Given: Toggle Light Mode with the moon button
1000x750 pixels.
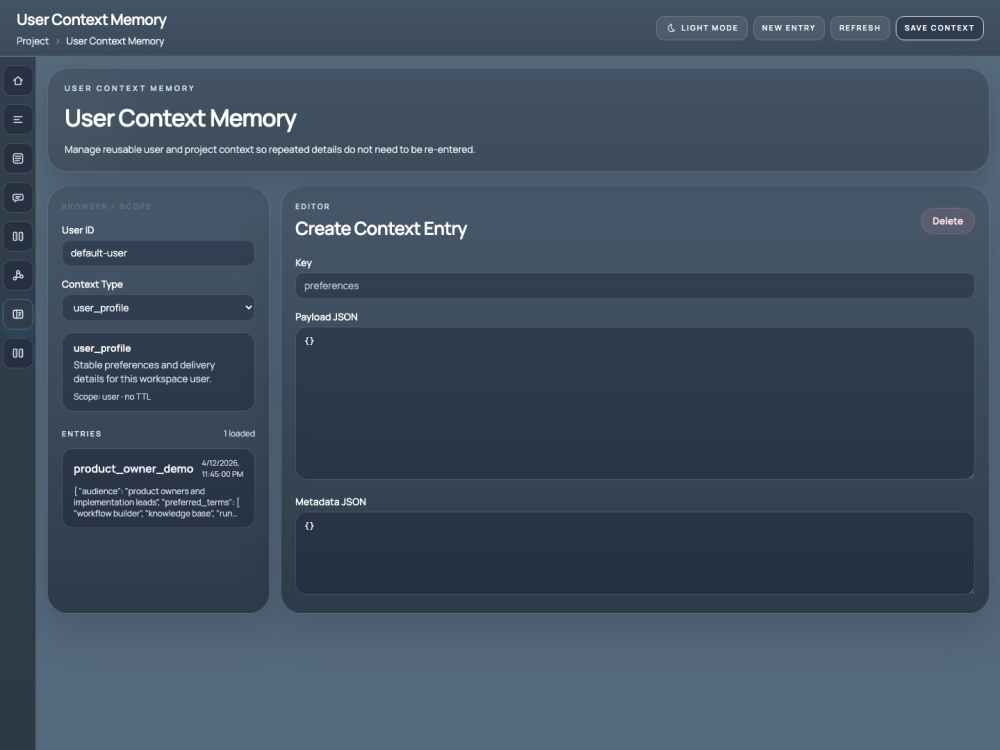Looking at the screenshot, I should pos(702,28).
